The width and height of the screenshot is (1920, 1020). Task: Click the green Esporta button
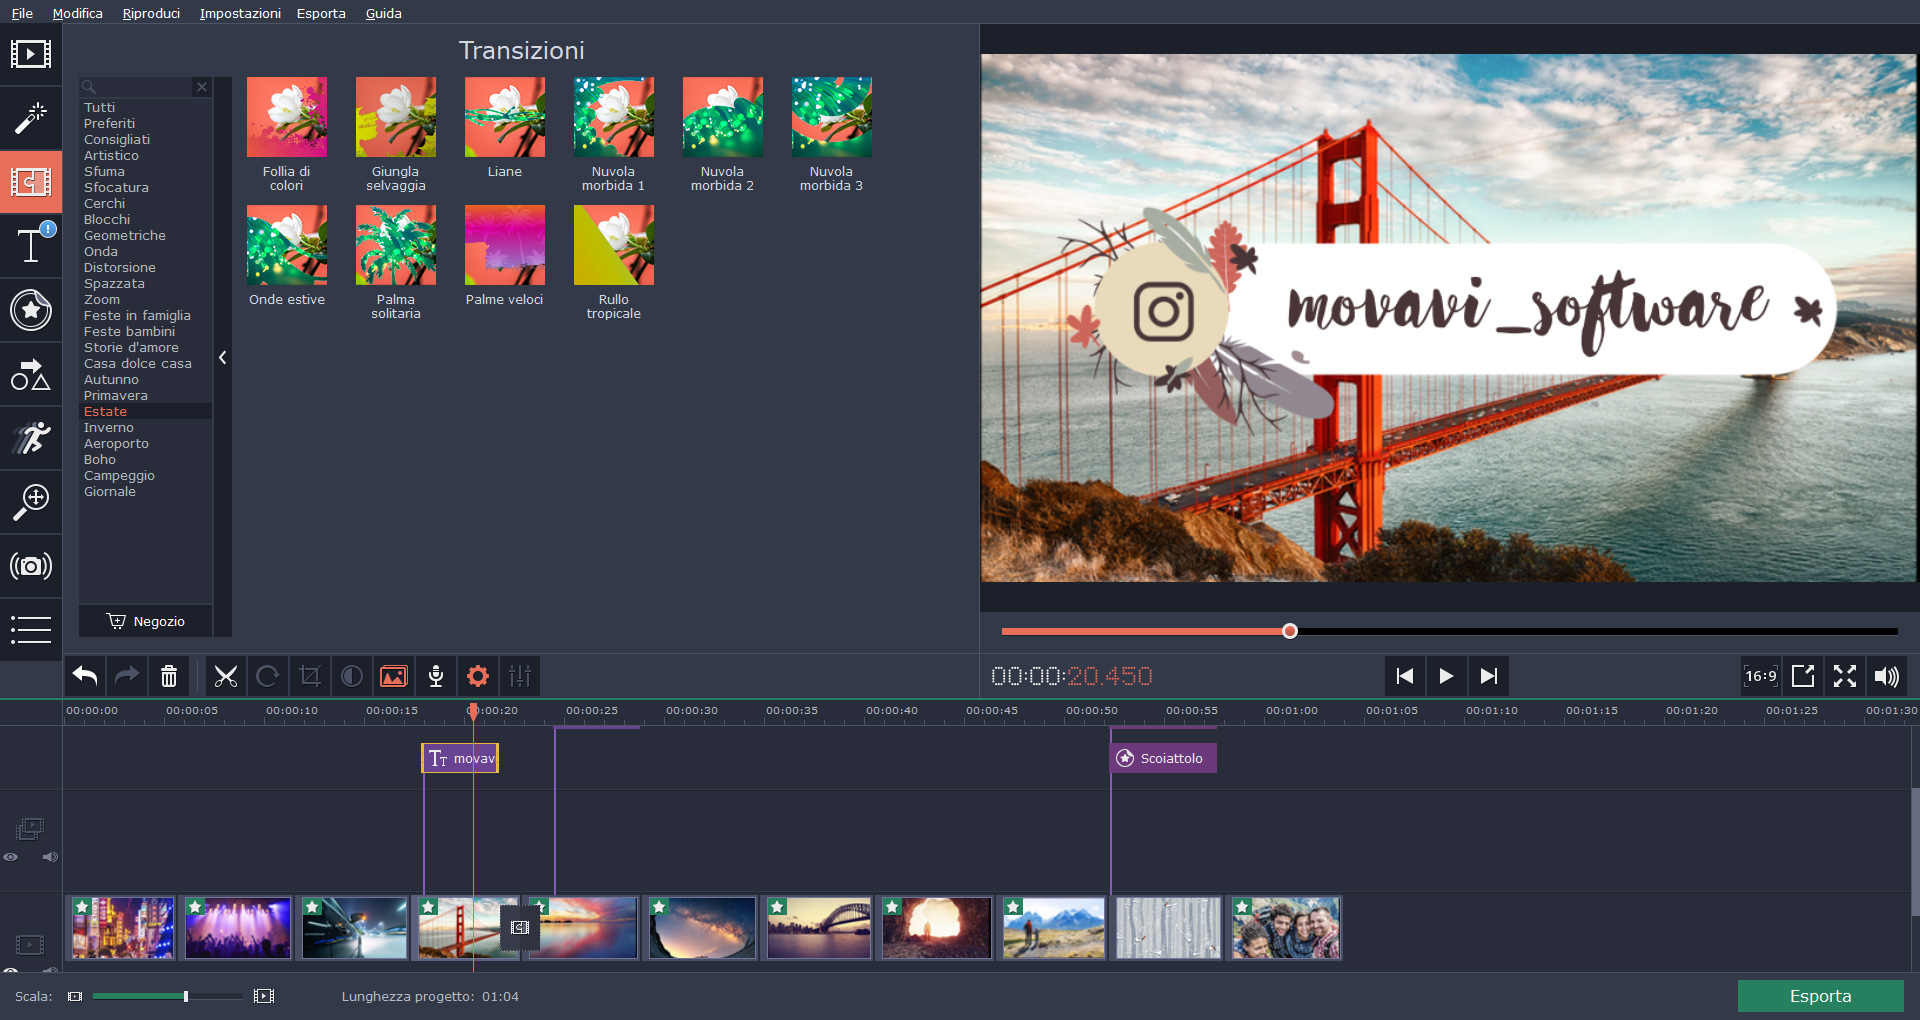click(1820, 996)
